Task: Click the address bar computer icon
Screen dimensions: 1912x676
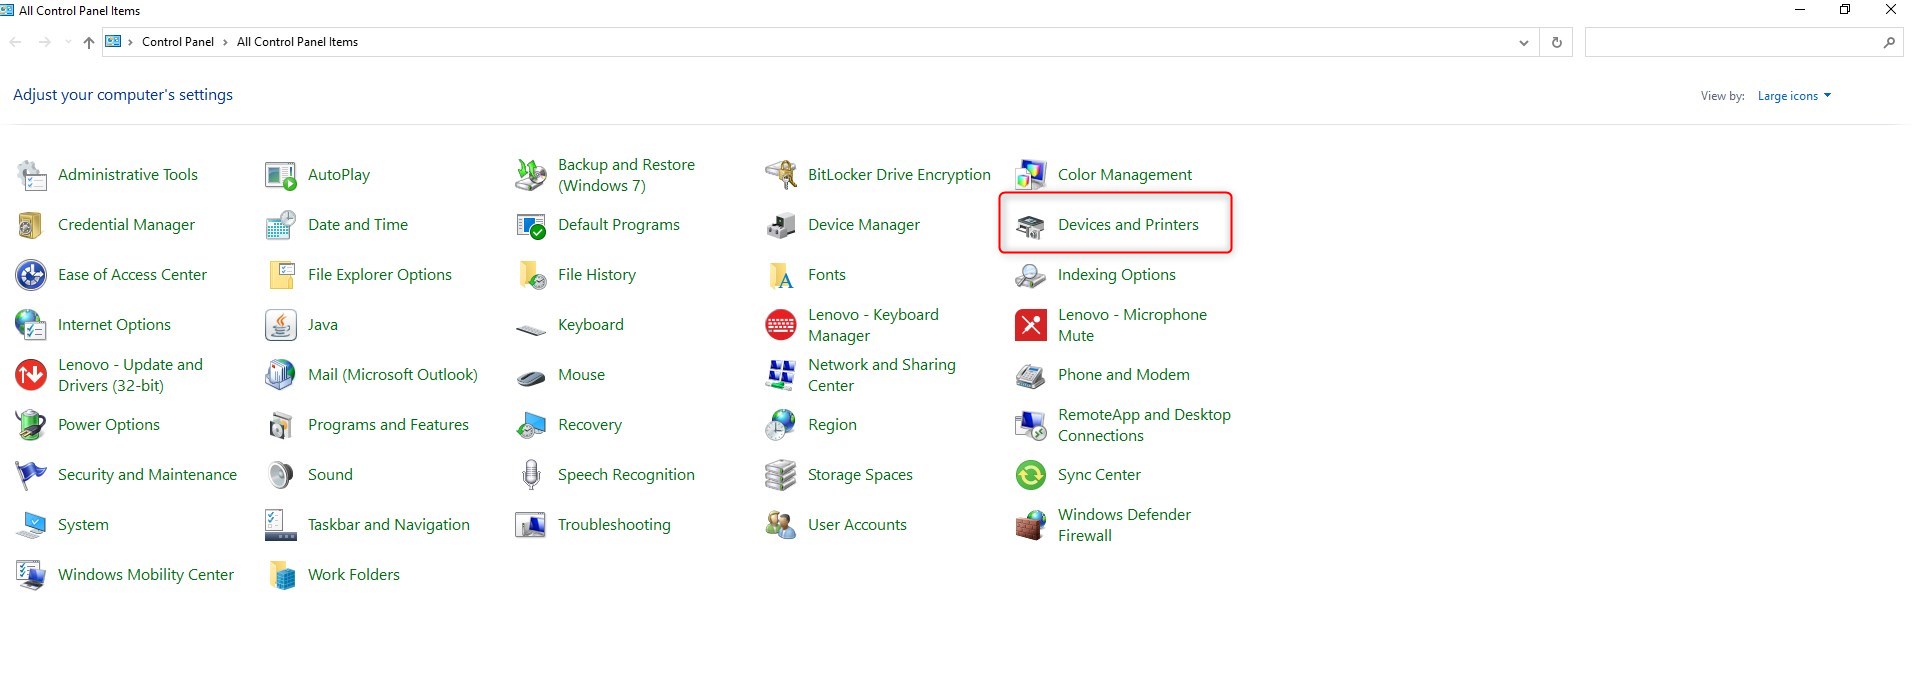Action: [x=113, y=42]
